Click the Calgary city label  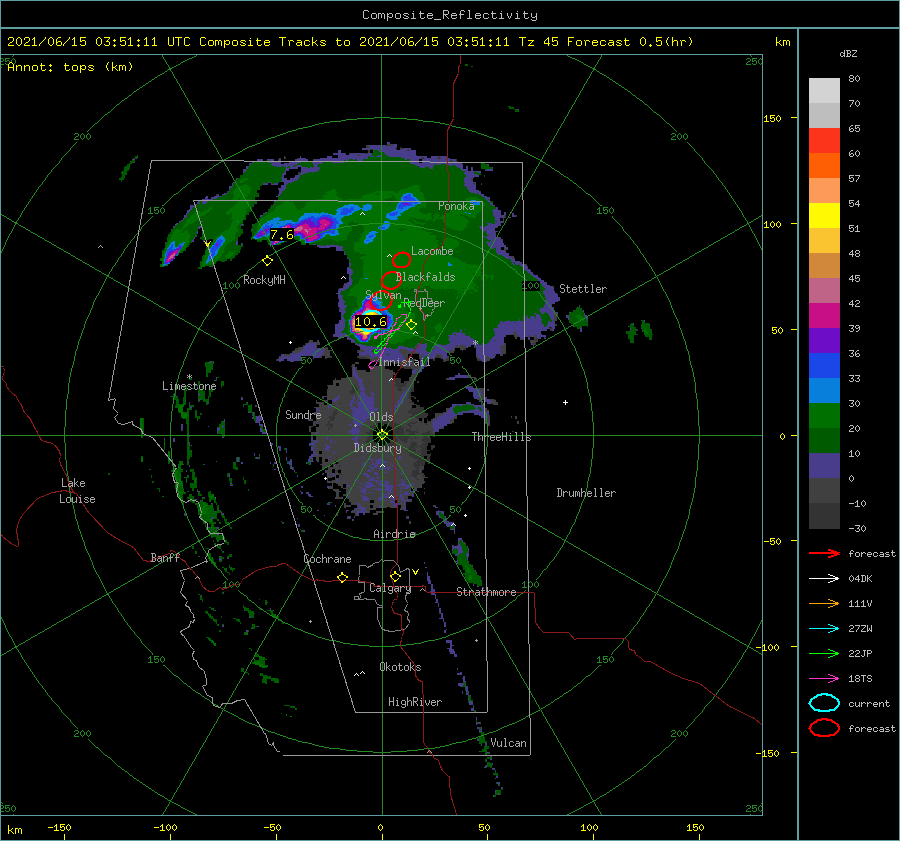pos(390,588)
